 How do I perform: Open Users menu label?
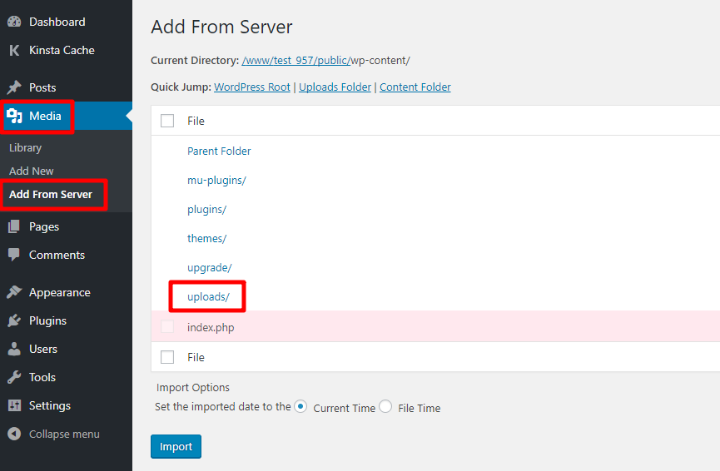coord(43,349)
